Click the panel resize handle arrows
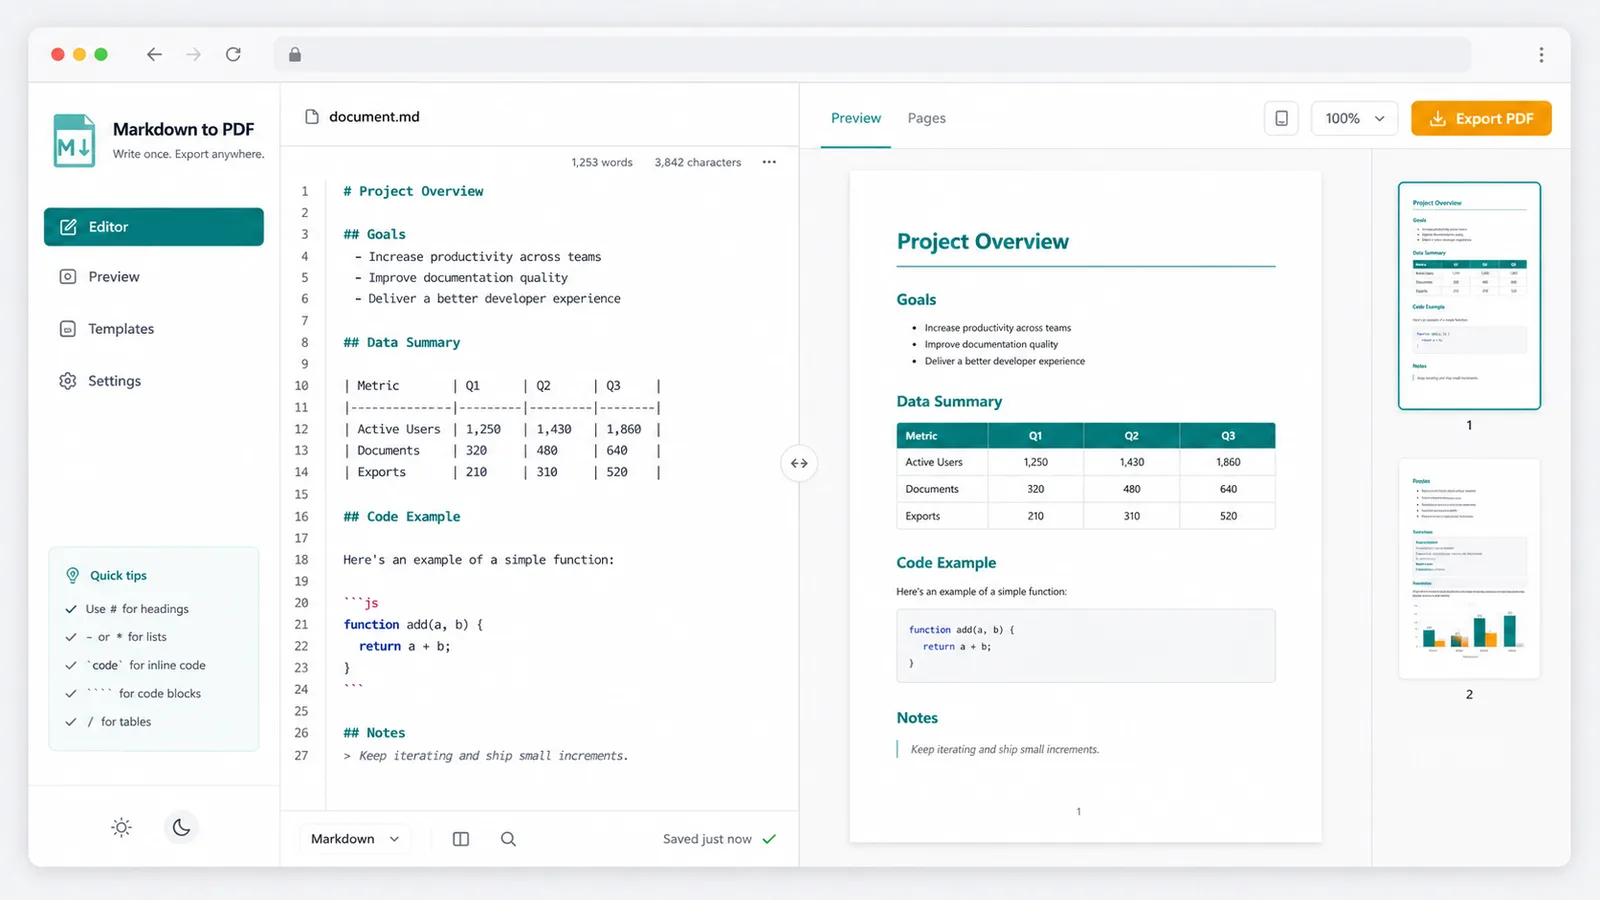1600x900 pixels. click(x=799, y=463)
